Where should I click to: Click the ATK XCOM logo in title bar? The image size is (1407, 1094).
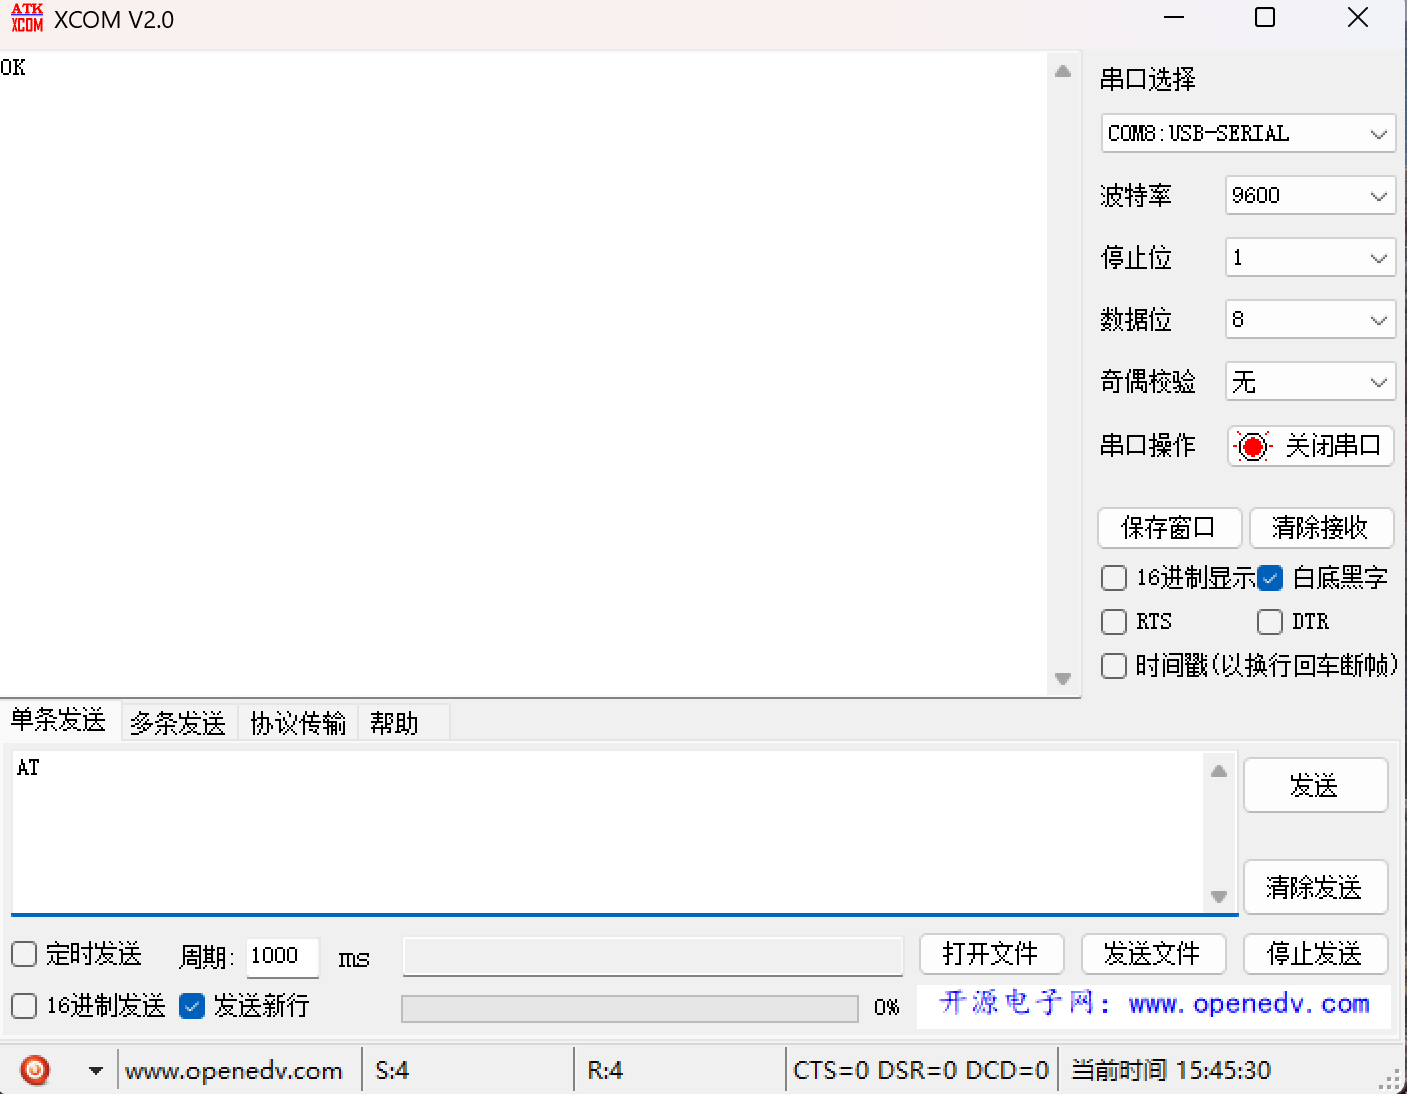27,18
